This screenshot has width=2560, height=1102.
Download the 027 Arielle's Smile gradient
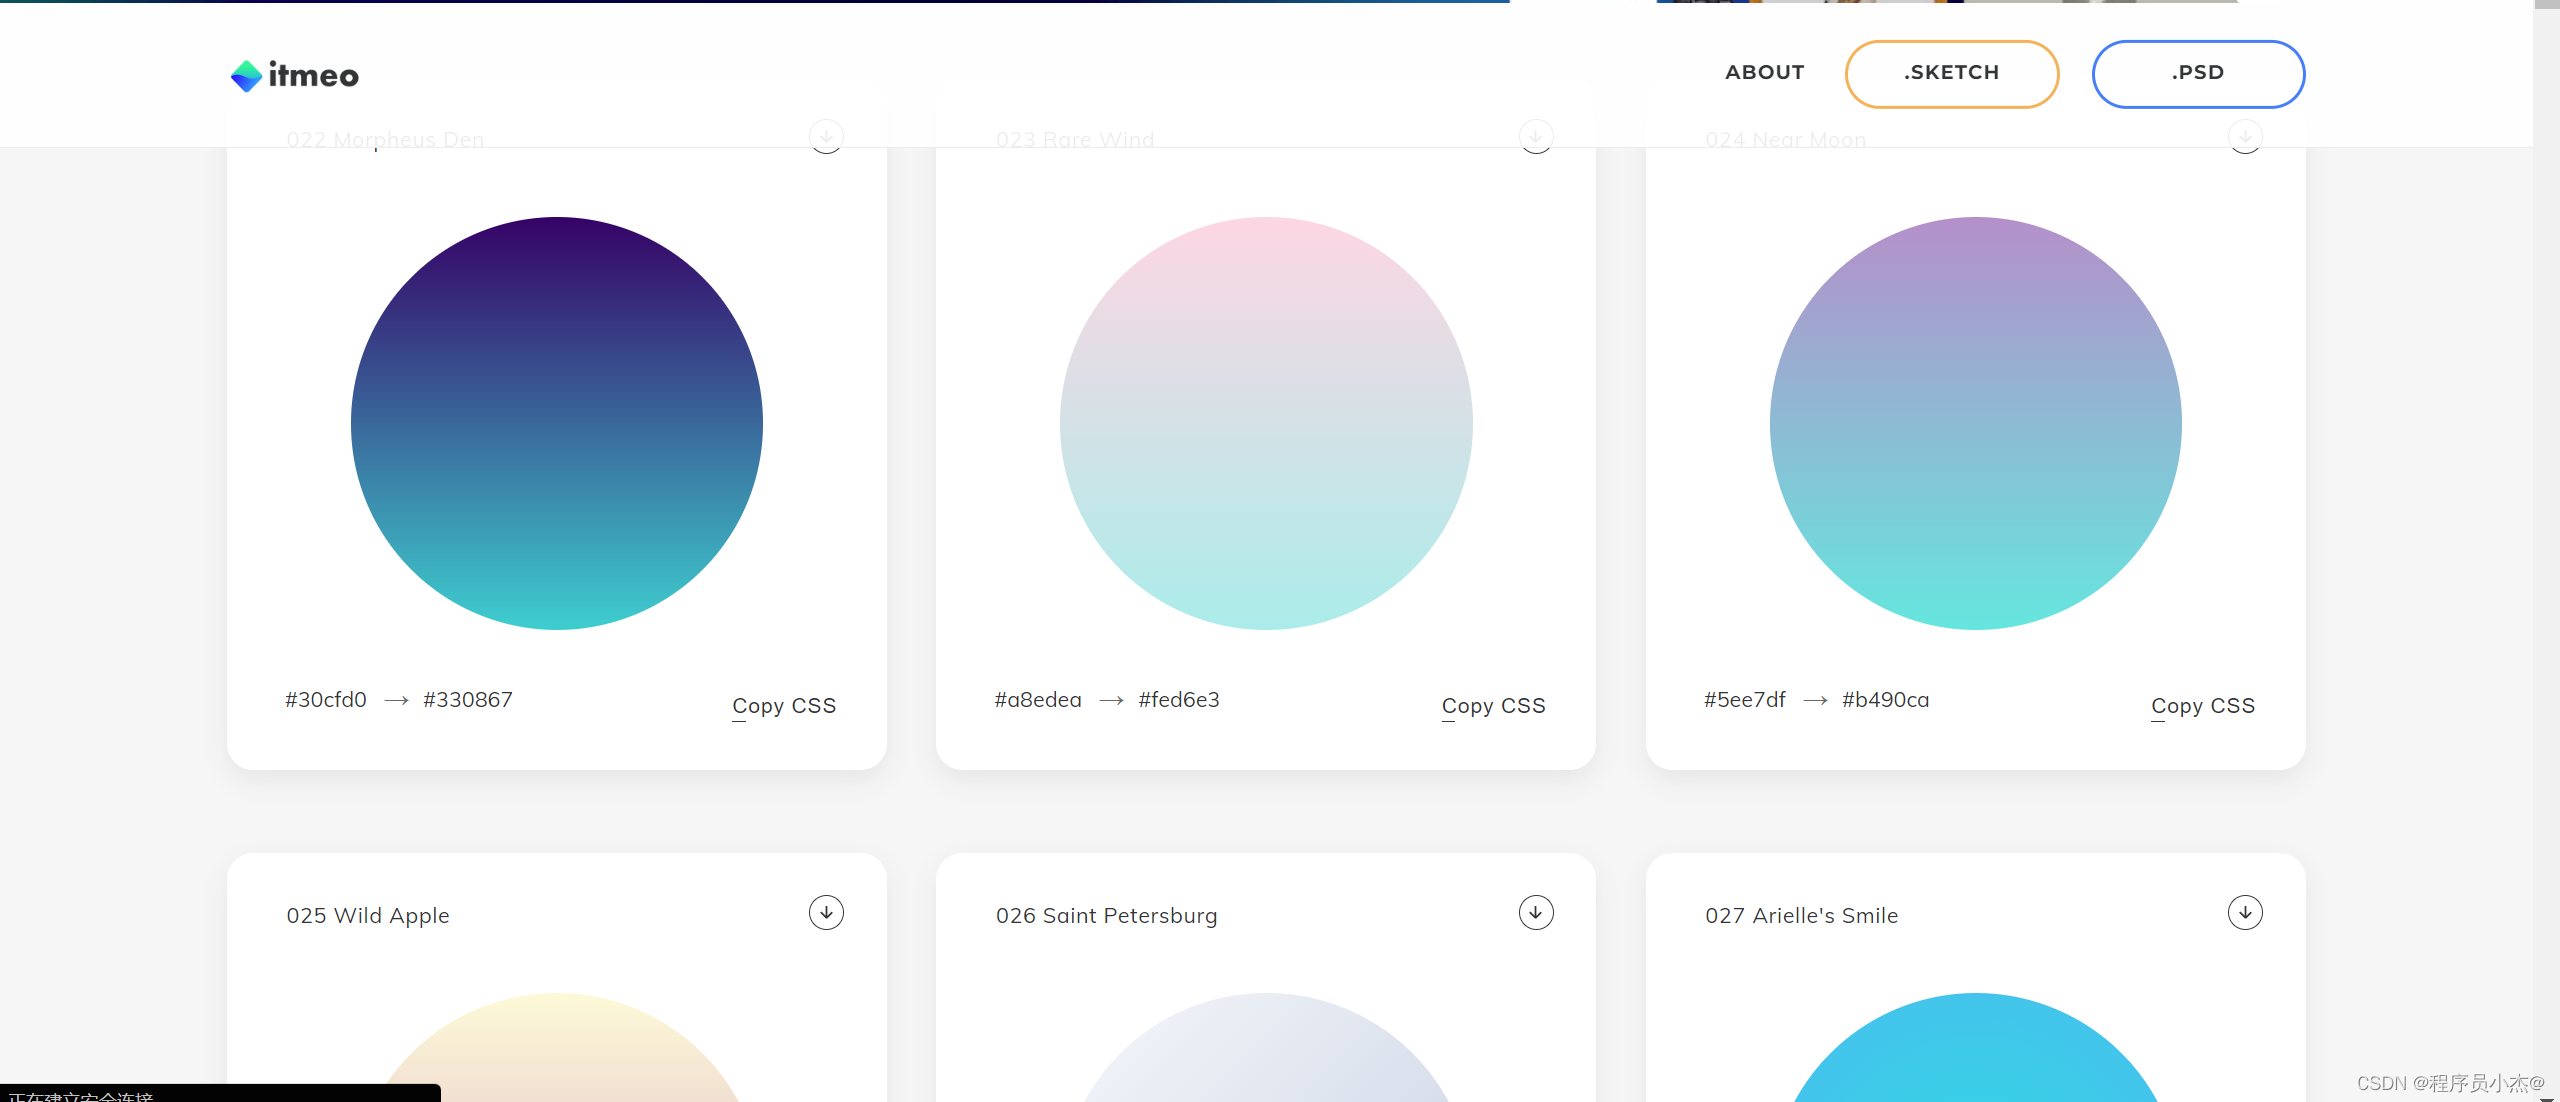coord(2245,912)
